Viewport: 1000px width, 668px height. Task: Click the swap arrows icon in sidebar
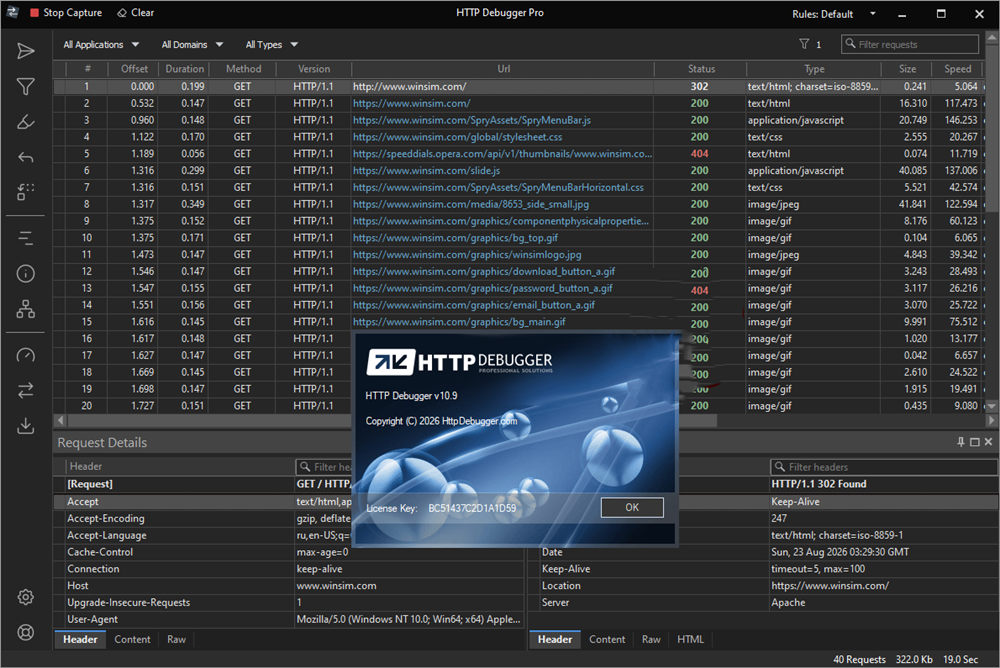click(26, 390)
